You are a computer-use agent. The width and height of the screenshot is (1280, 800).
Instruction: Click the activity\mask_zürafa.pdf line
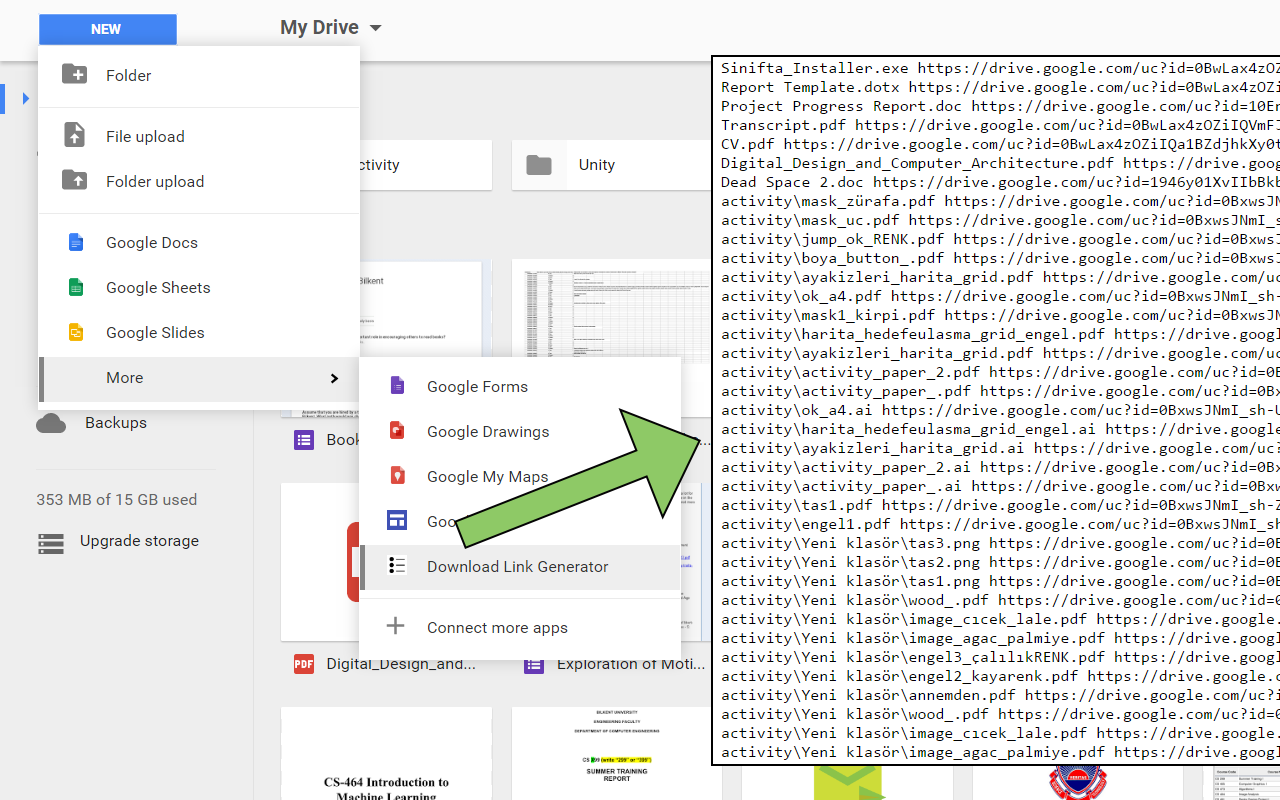tap(1000, 201)
